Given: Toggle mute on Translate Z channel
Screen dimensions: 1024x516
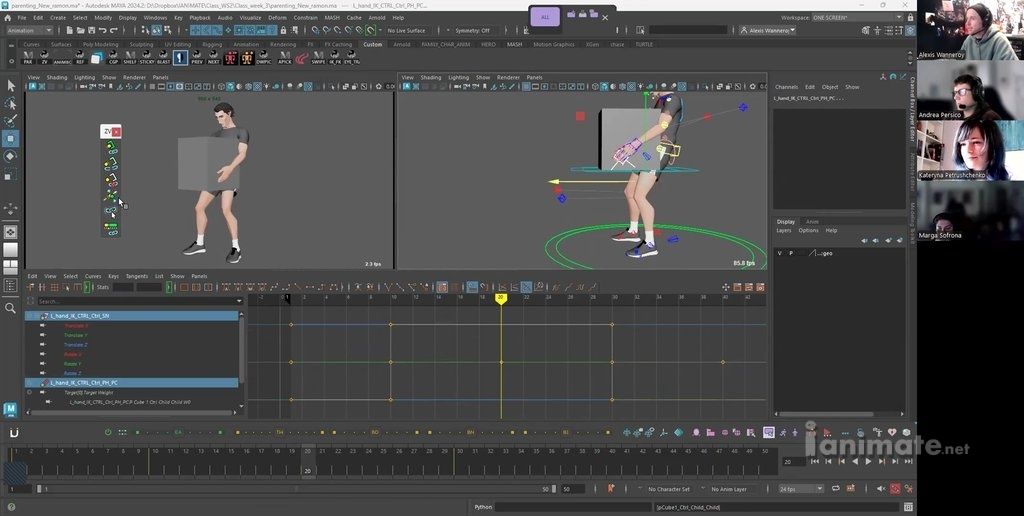Looking at the screenshot, I should point(43,344).
